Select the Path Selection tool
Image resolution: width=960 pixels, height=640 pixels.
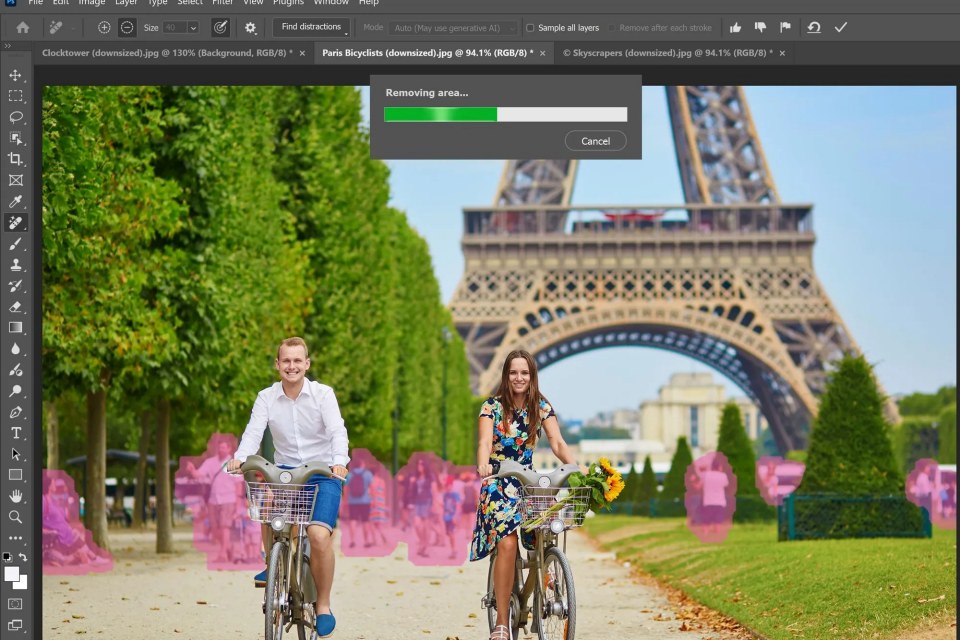point(16,454)
